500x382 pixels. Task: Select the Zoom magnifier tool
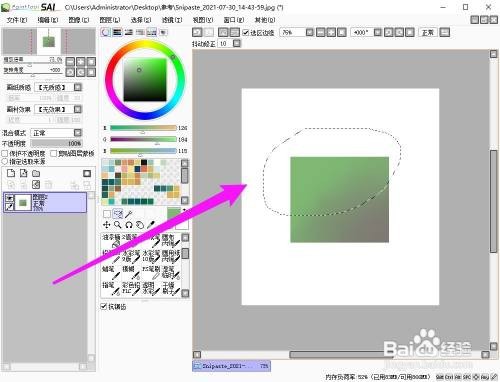pyautogui.click(x=117, y=225)
